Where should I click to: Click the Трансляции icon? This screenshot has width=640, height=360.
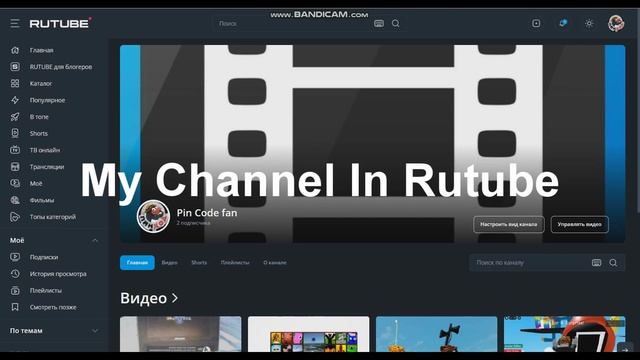click(x=15, y=167)
